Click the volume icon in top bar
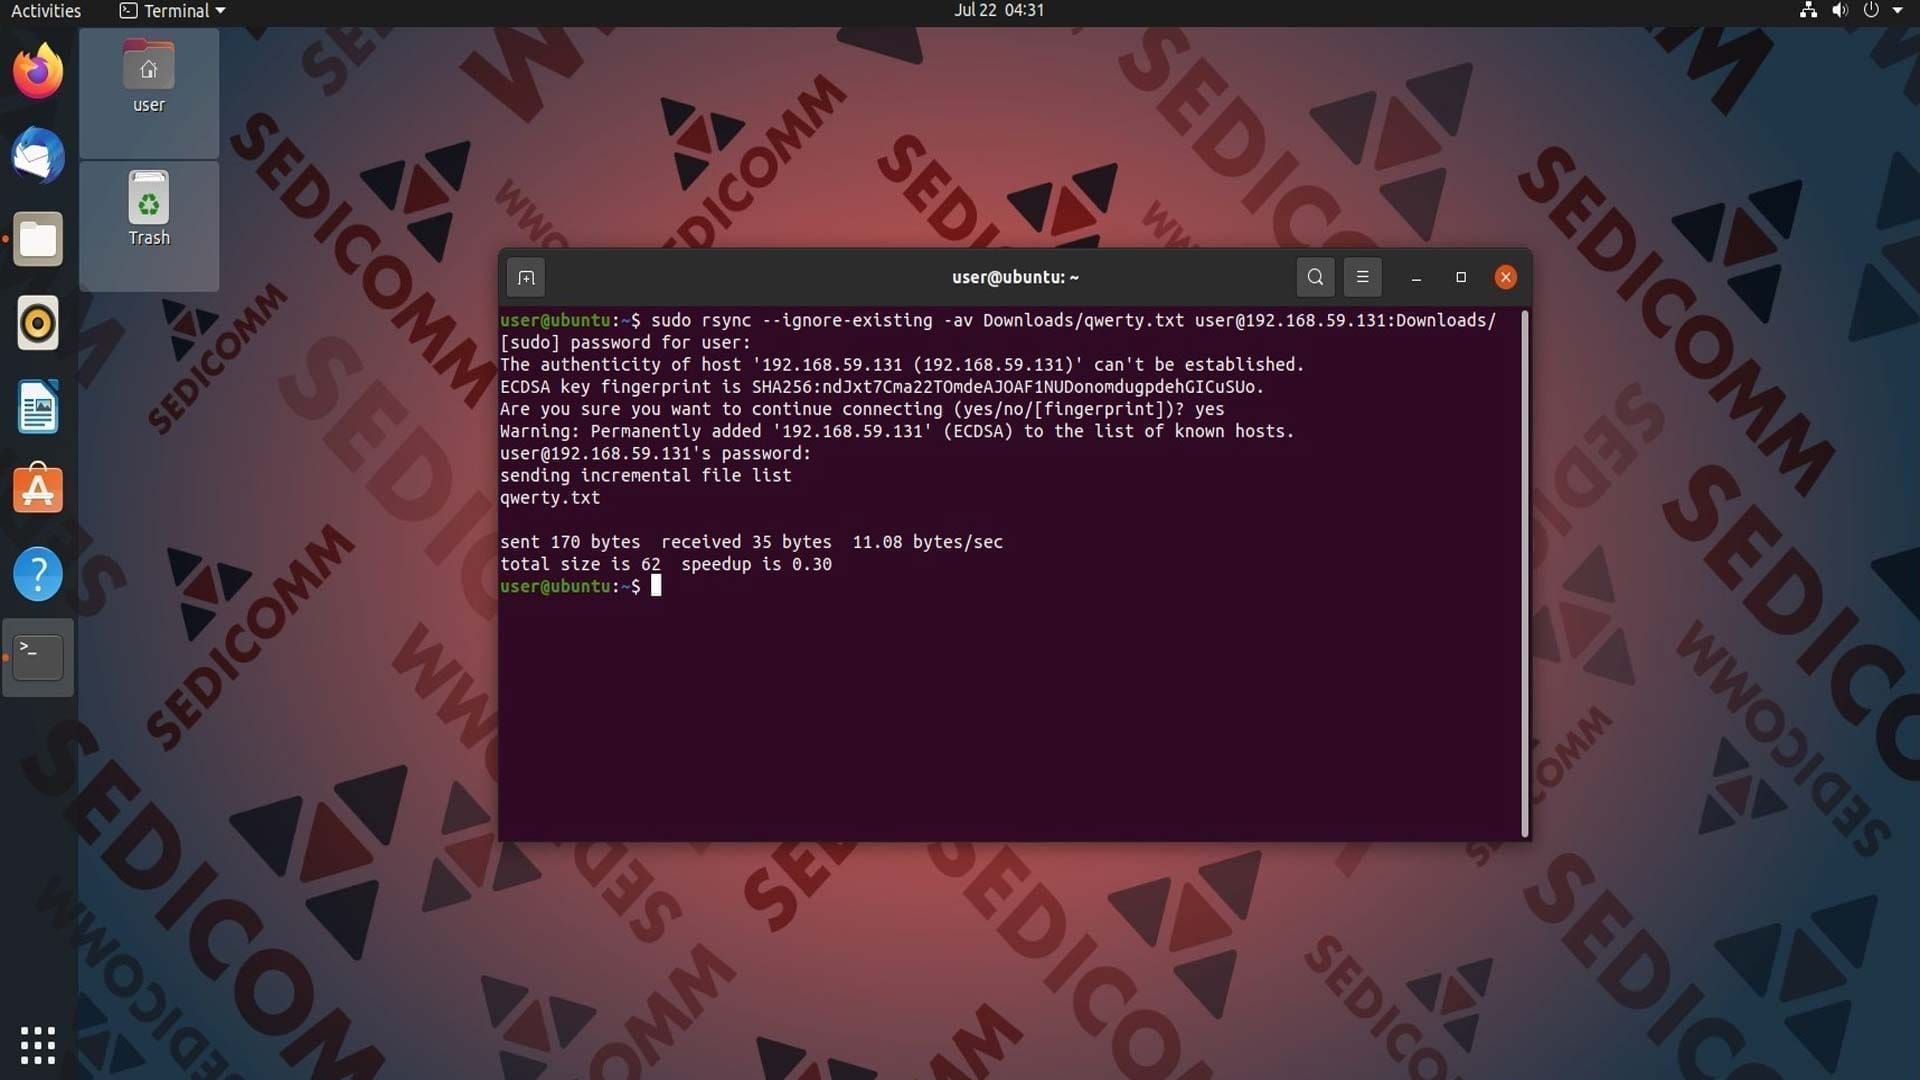The width and height of the screenshot is (1920, 1080). click(x=1839, y=10)
